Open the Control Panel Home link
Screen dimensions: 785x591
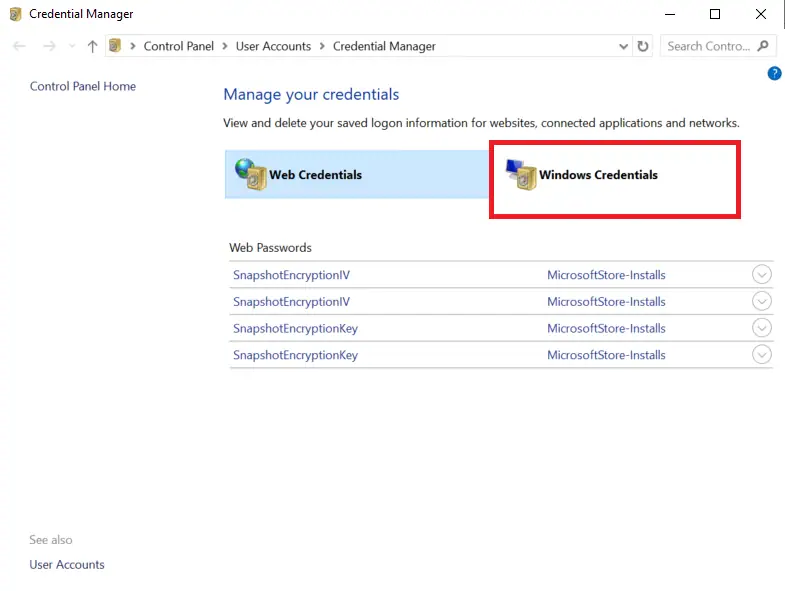[83, 86]
